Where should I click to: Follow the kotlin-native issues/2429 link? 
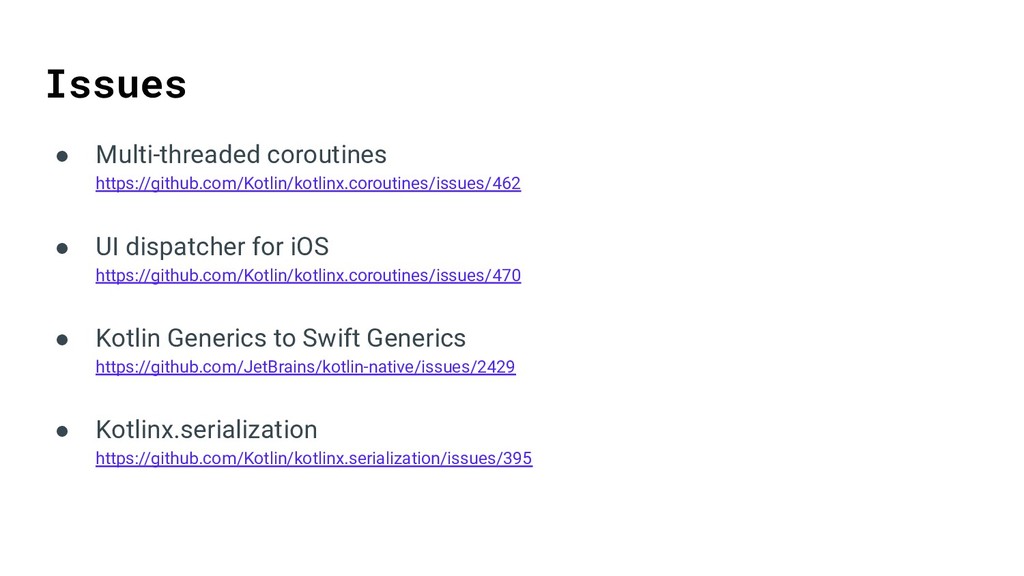[x=306, y=367]
